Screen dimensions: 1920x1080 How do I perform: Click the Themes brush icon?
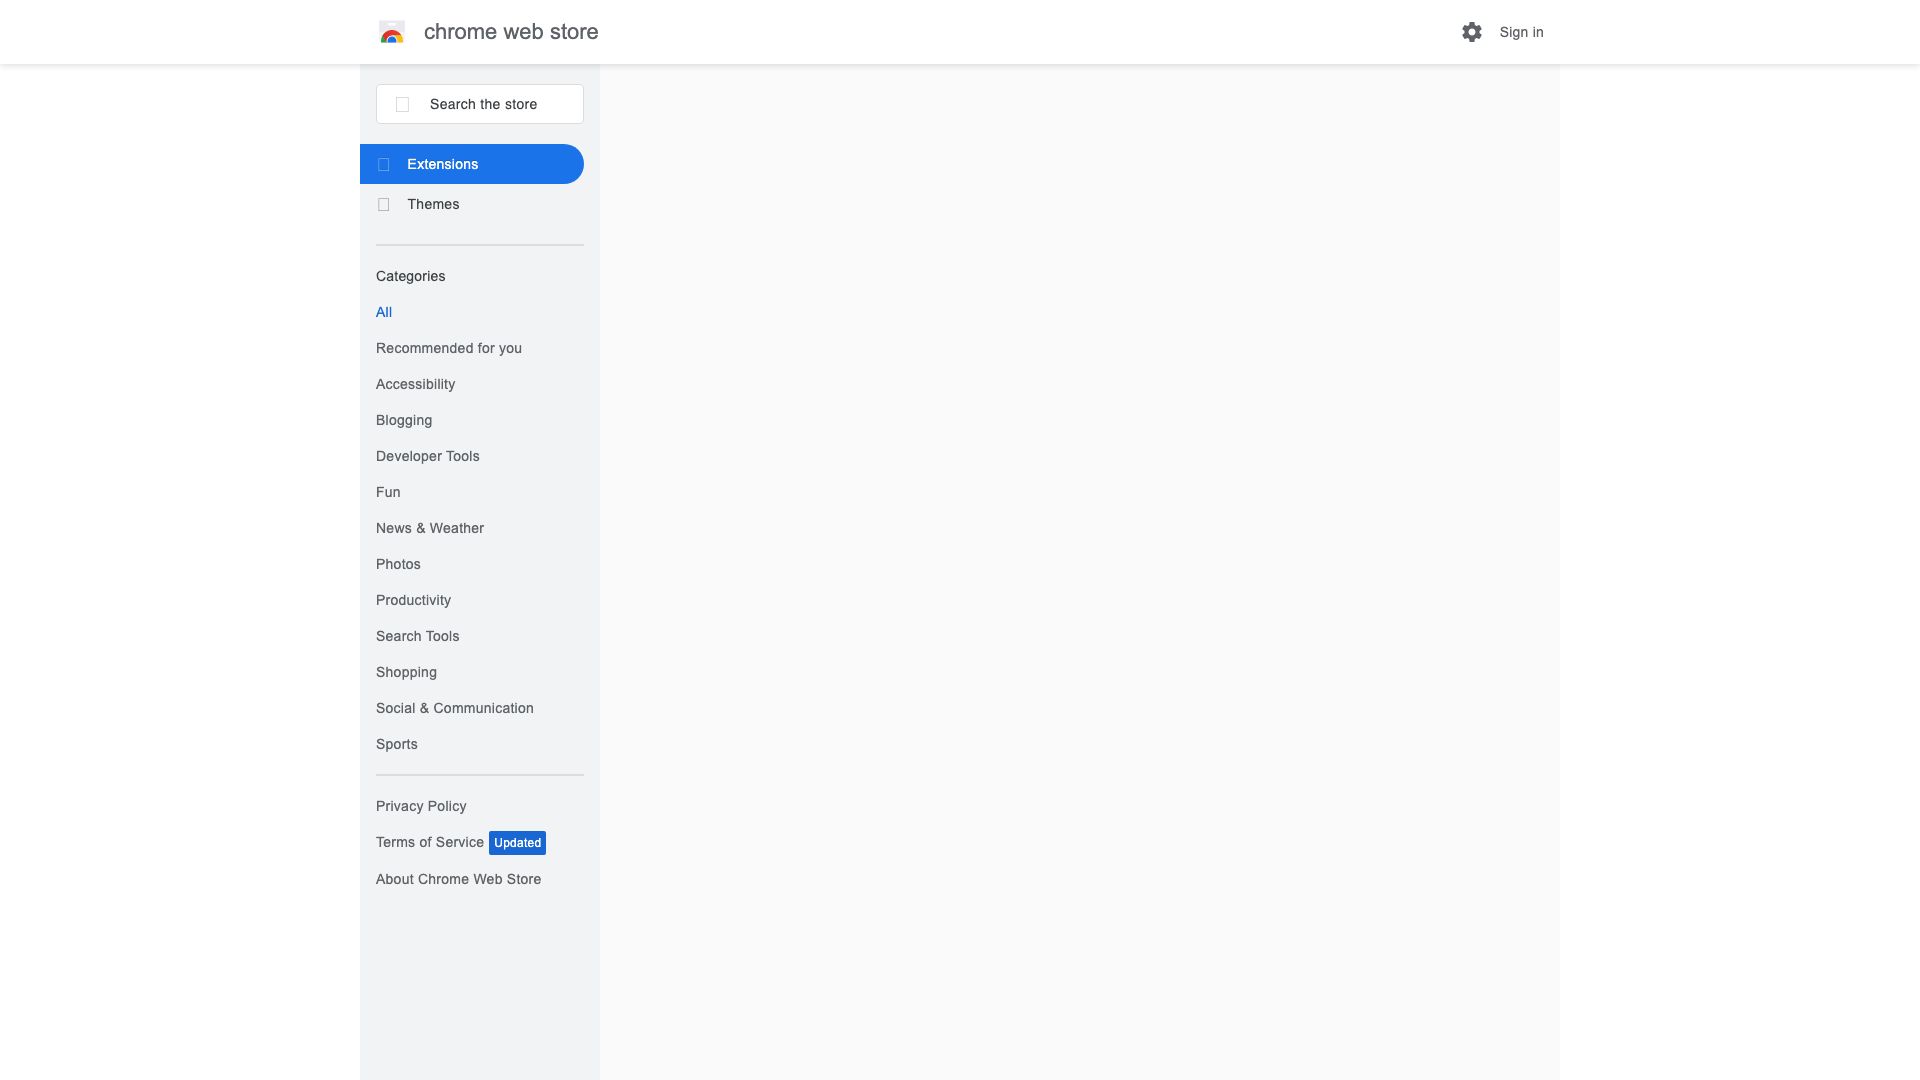(383, 204)
